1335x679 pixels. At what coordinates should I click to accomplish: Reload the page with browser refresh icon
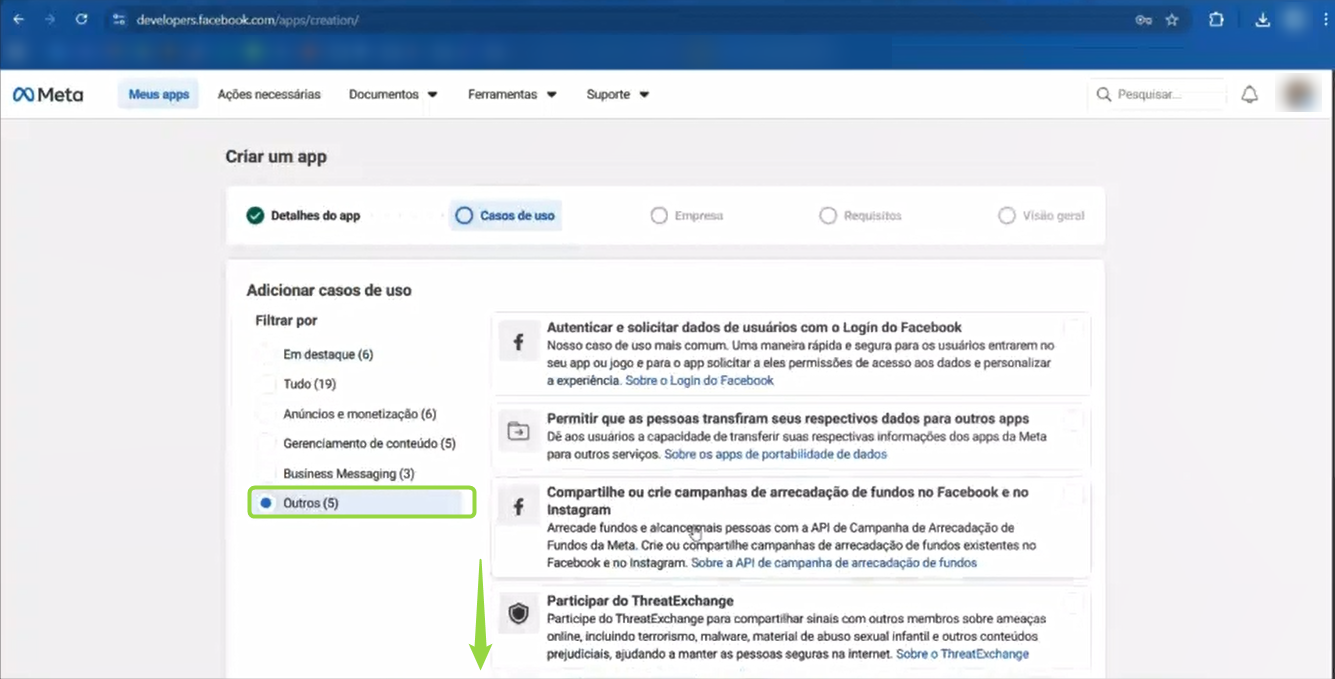[81, 19]
